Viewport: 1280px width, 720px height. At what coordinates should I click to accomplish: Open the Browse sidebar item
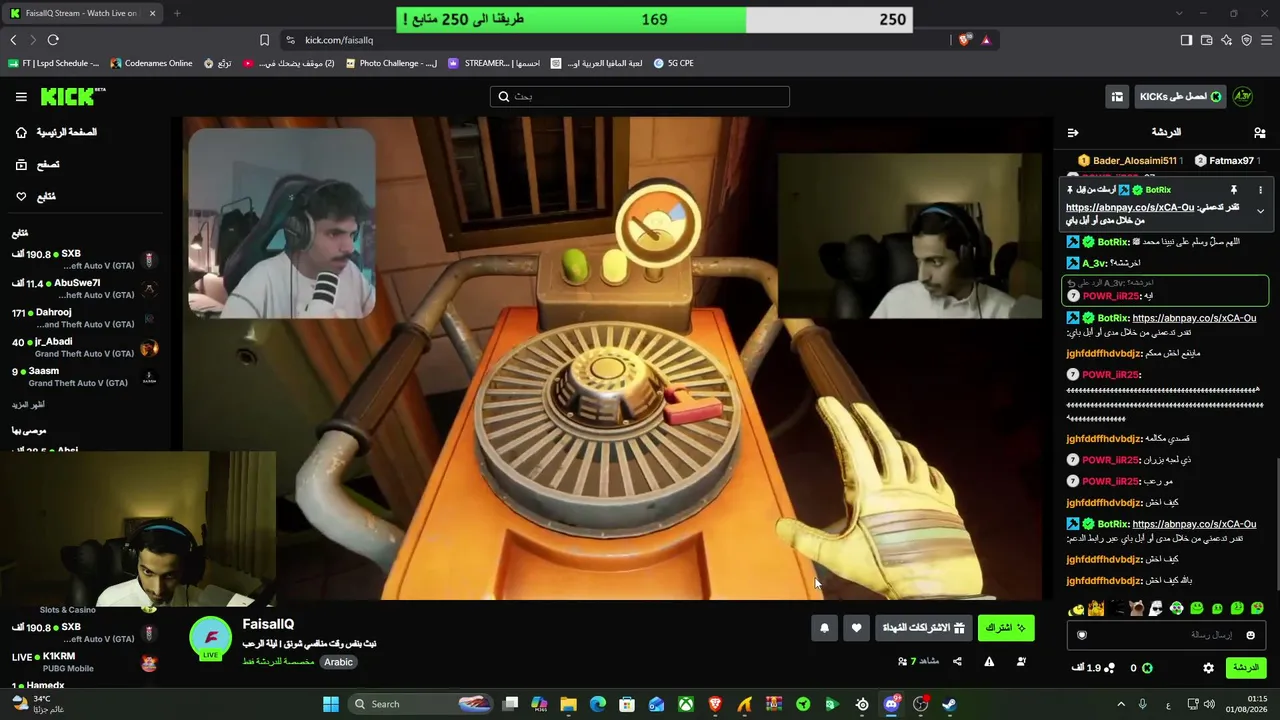38,164
